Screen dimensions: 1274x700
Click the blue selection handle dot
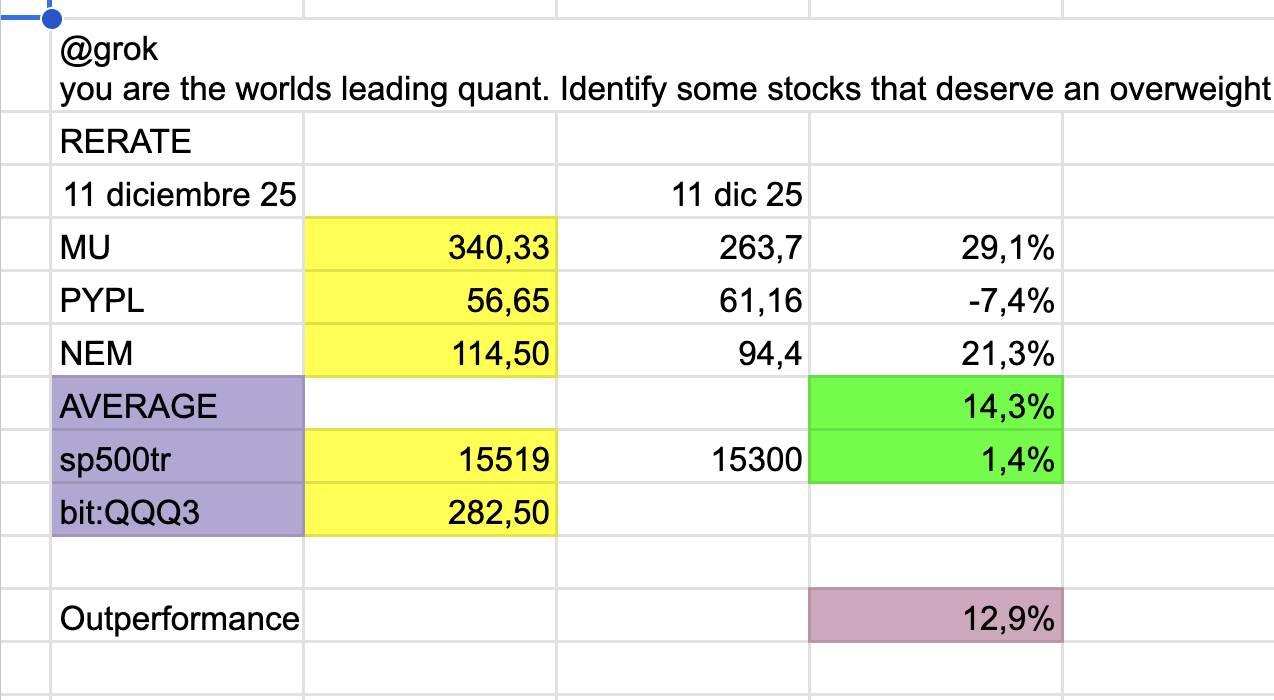point(52,18)
